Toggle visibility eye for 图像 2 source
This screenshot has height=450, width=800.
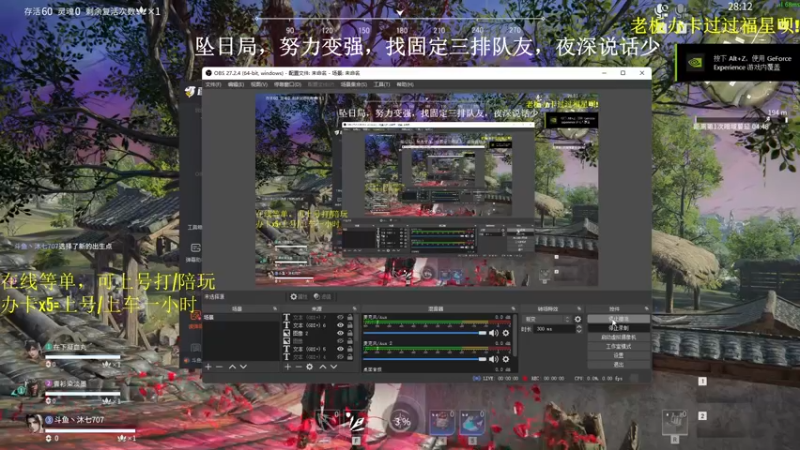click(x=340, y=333)
